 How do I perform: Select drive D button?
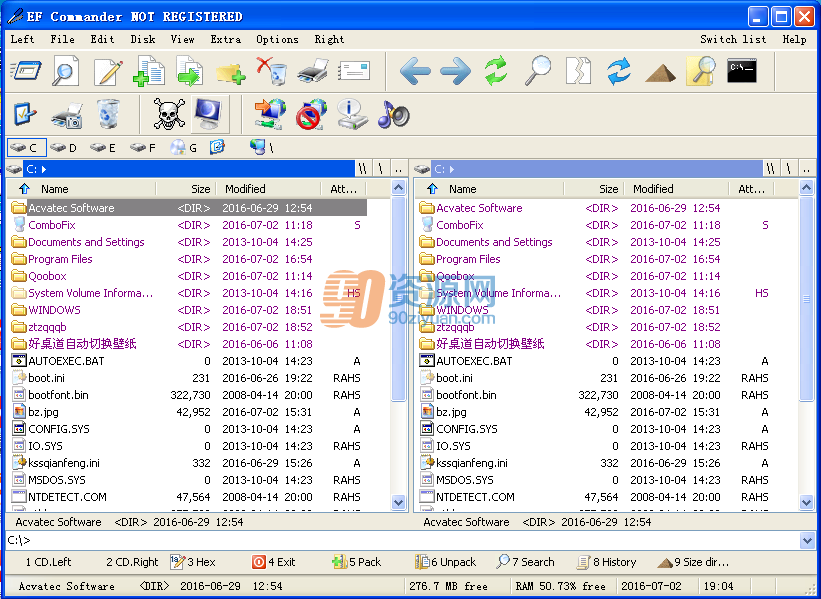[63, 148]
